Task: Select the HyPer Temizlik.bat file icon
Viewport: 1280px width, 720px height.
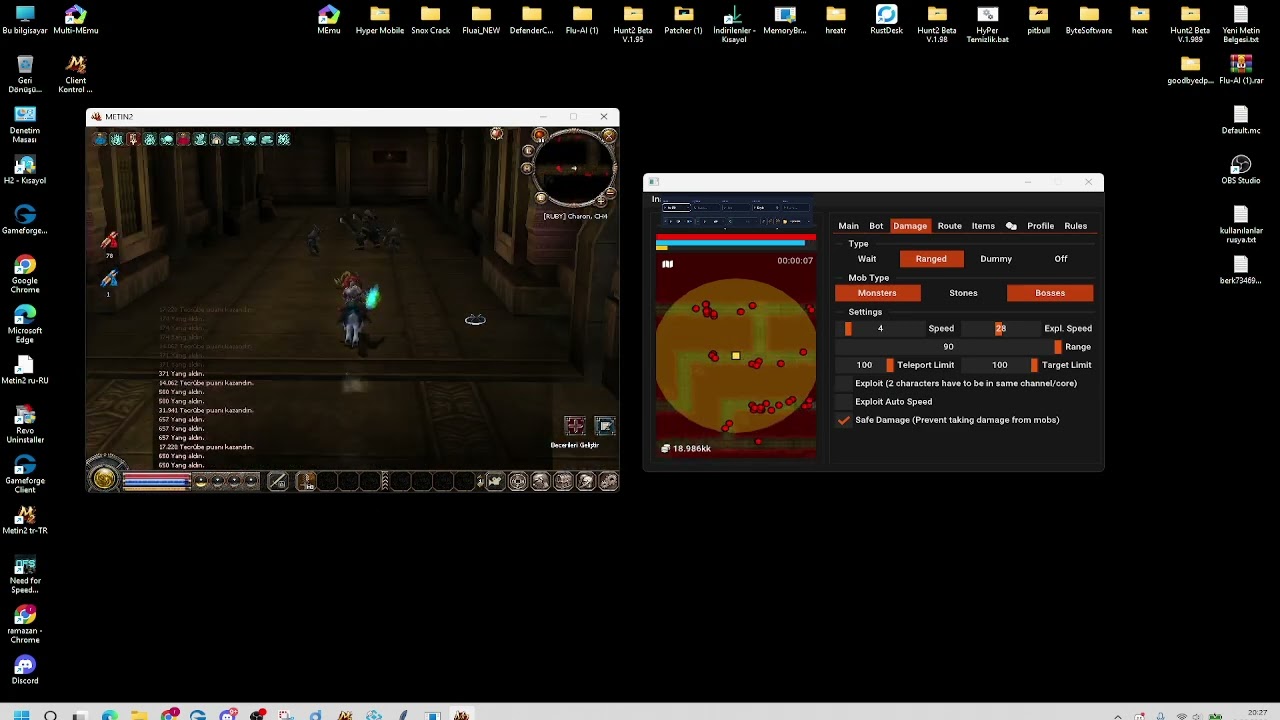Action: point(987,25)
